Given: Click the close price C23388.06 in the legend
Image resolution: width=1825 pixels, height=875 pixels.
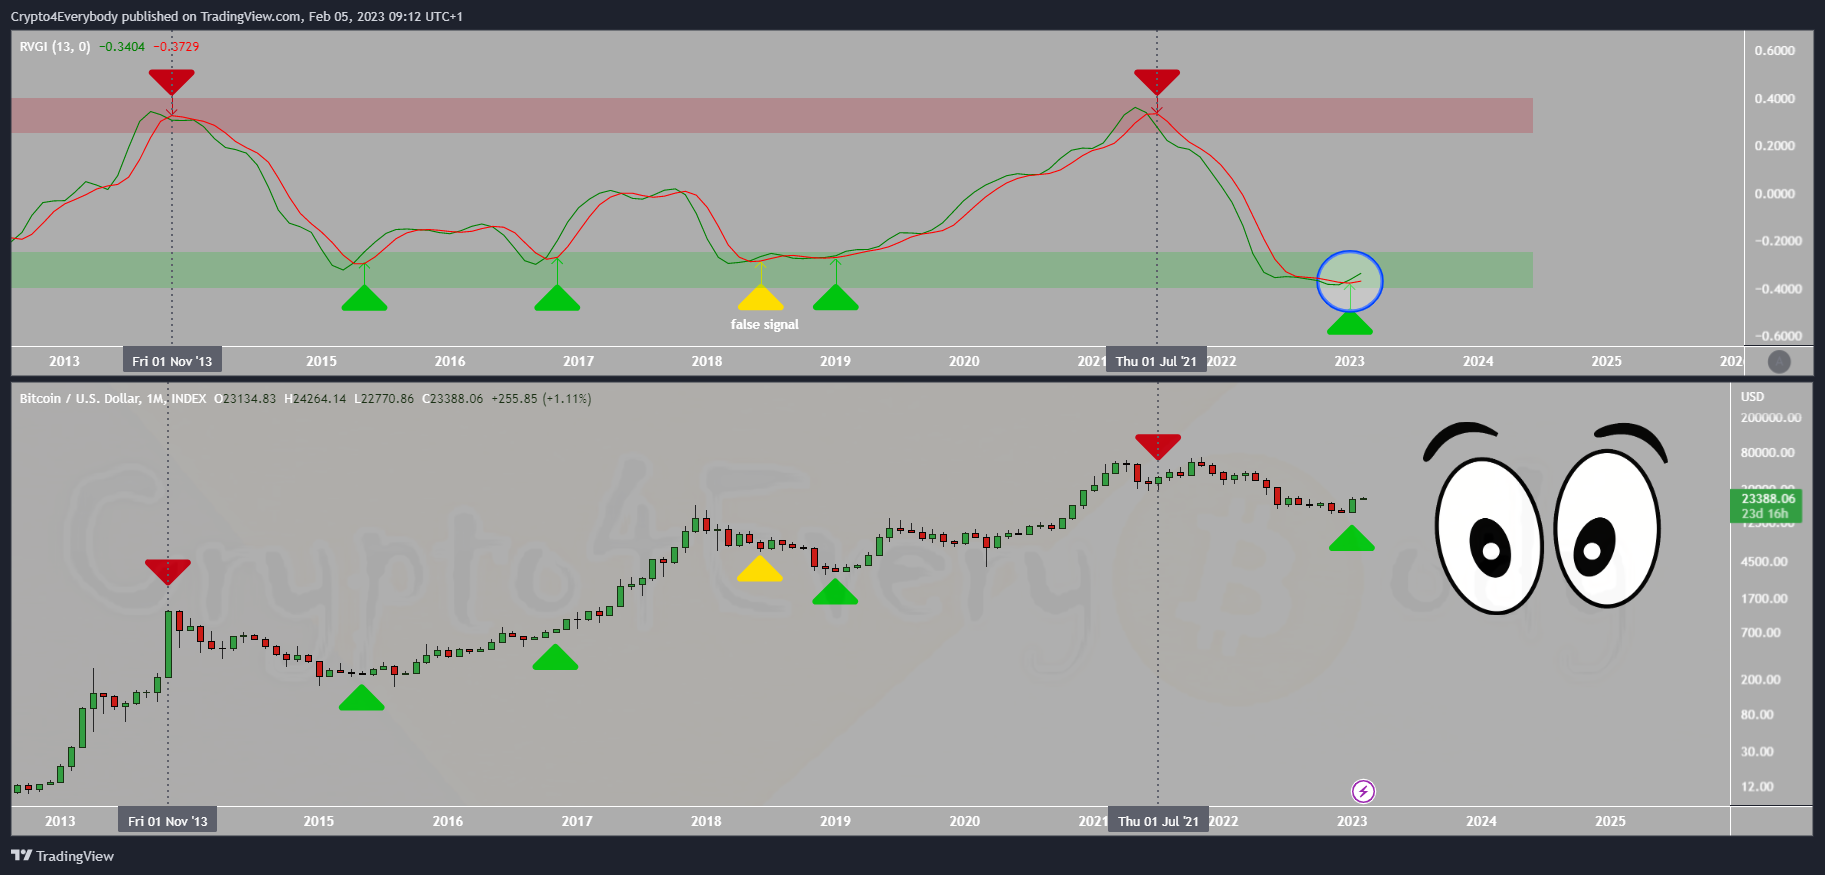Looking at the screenshot, I should (x=453, y=399).
